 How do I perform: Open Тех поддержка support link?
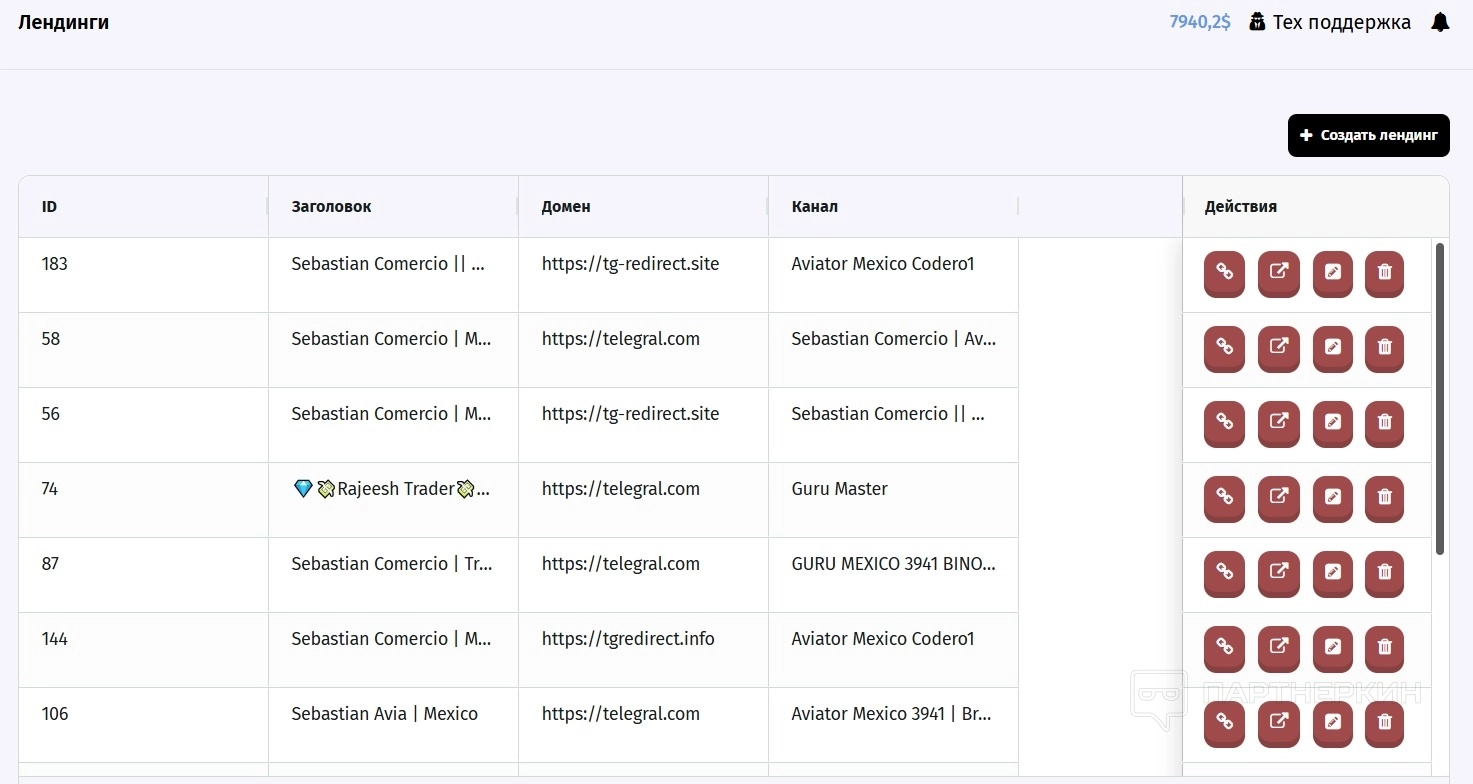pyautogui.click(x=1330, y=22)
